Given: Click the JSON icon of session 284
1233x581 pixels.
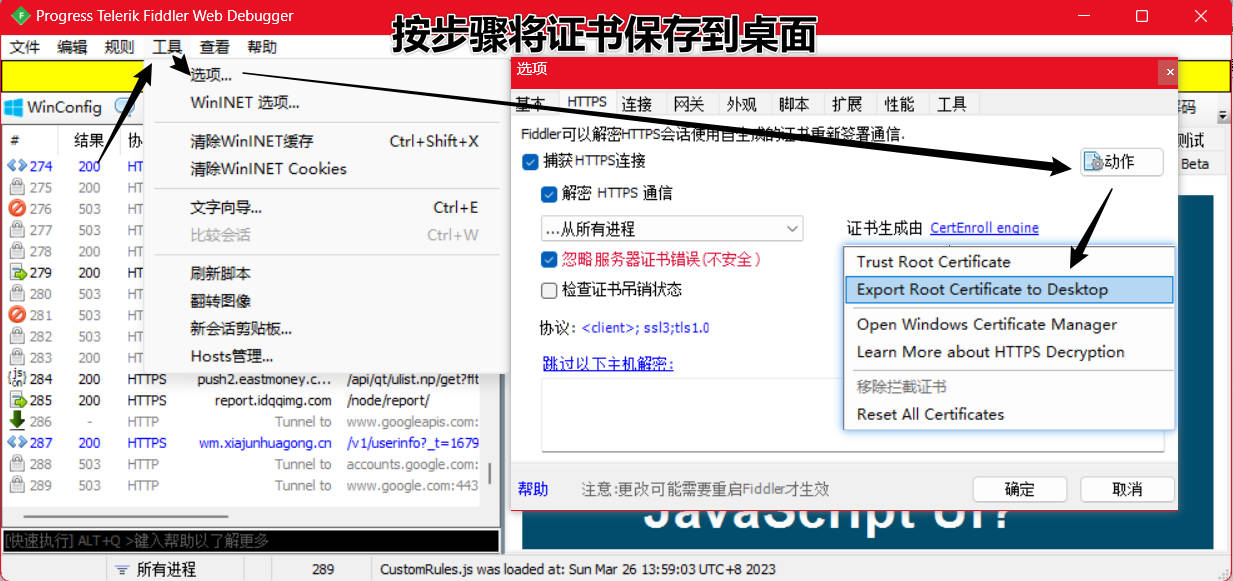Looking at the screenshot, I should 17,379.
